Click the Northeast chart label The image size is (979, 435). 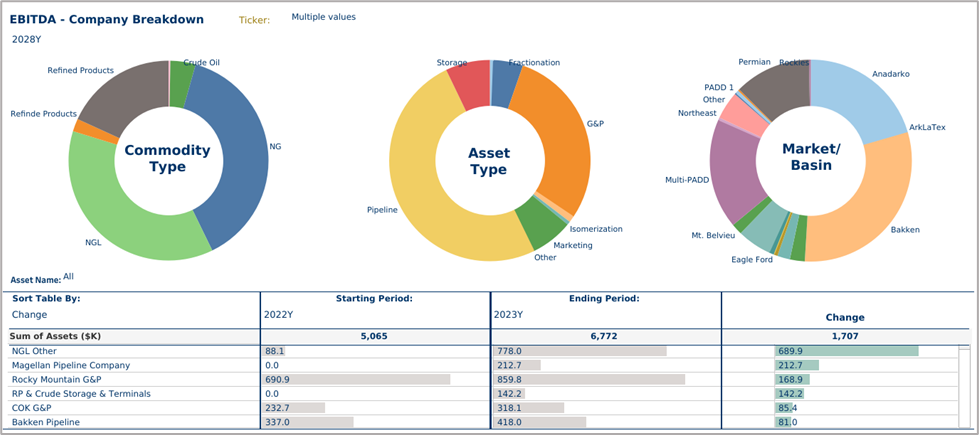(x=697, y=113)
